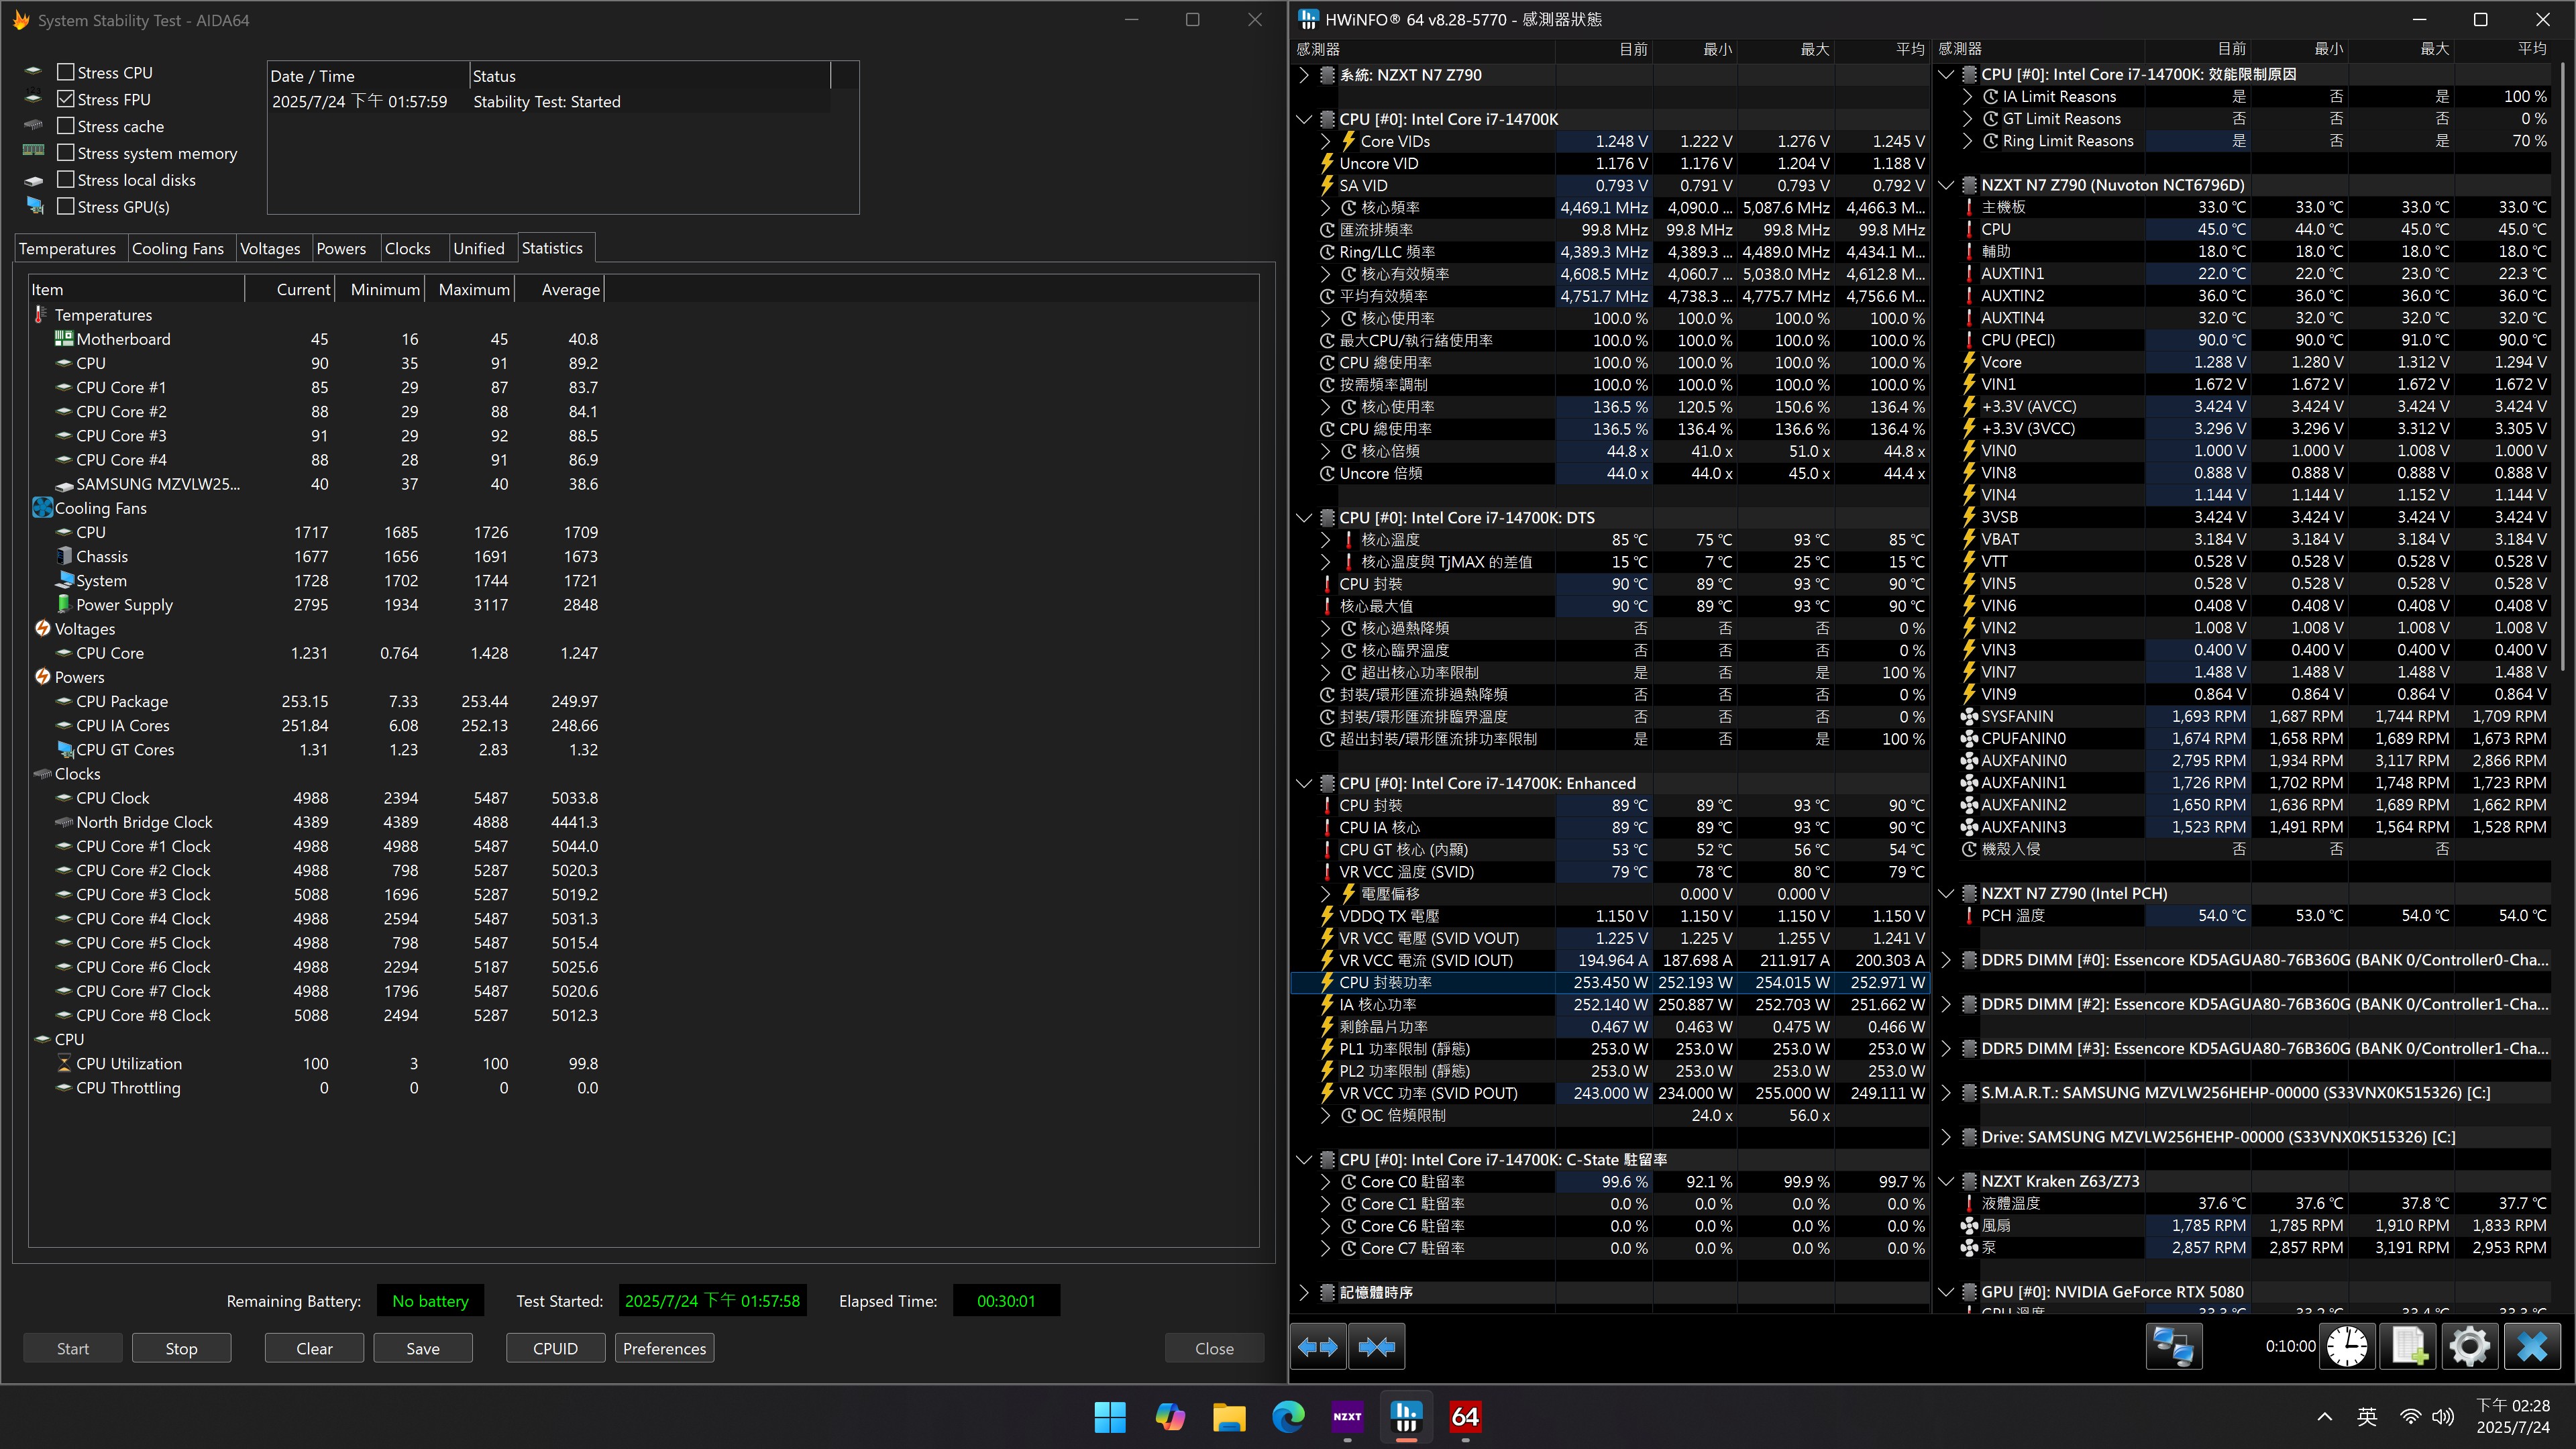The image size is (2576, 1449).
Task: Open Copilot from the taskbar
Action: coord(1169,1416)
